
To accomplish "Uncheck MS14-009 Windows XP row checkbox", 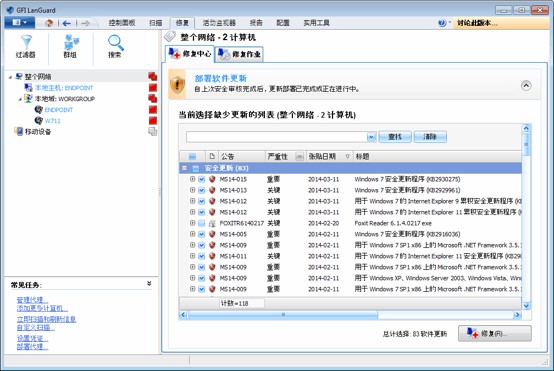I will click(x=201, y=278).
